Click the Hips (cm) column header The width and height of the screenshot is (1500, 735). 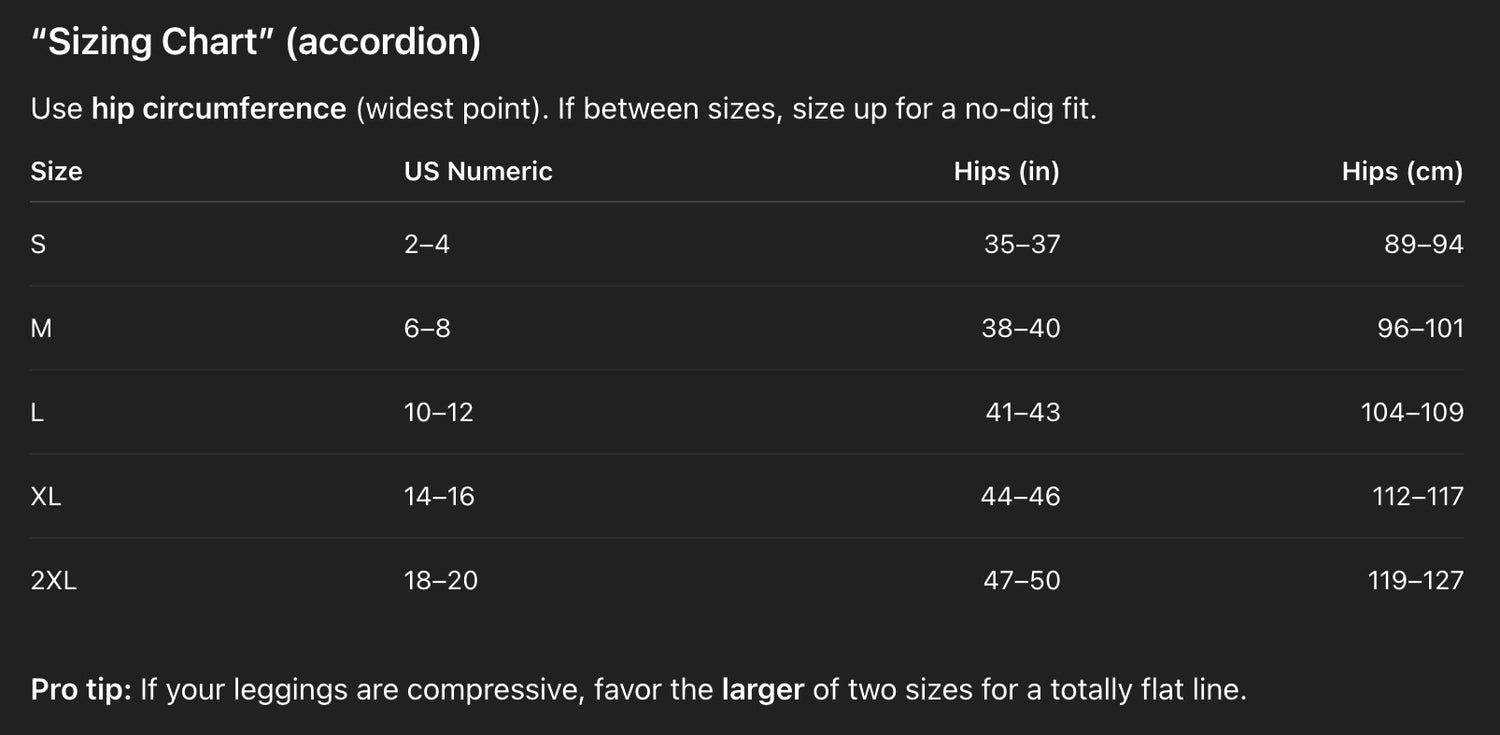tap(1402, 171)
